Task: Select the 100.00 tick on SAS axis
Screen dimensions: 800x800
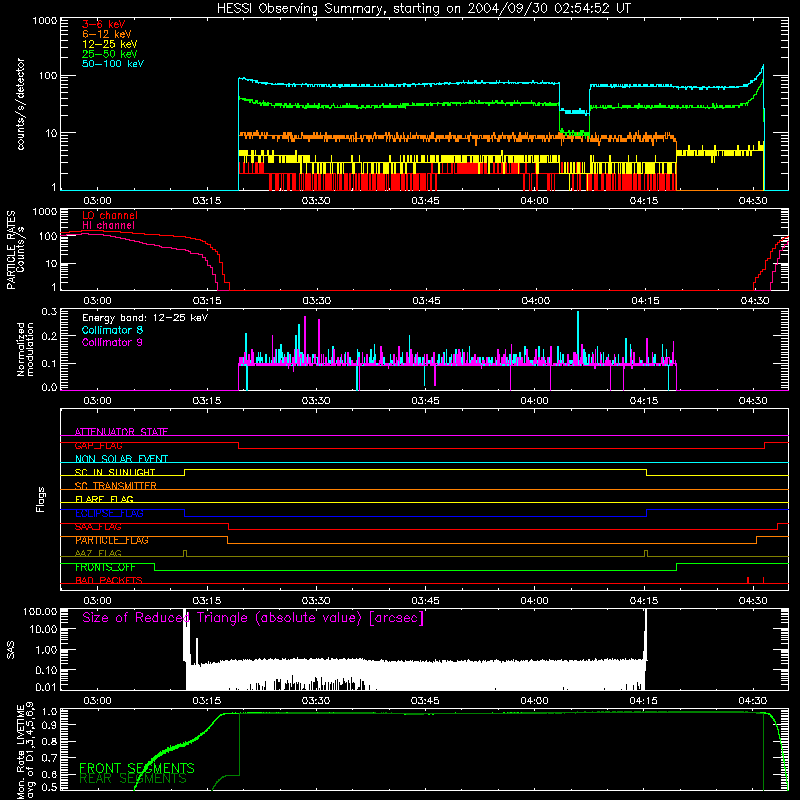Action: tap(40, 611)
